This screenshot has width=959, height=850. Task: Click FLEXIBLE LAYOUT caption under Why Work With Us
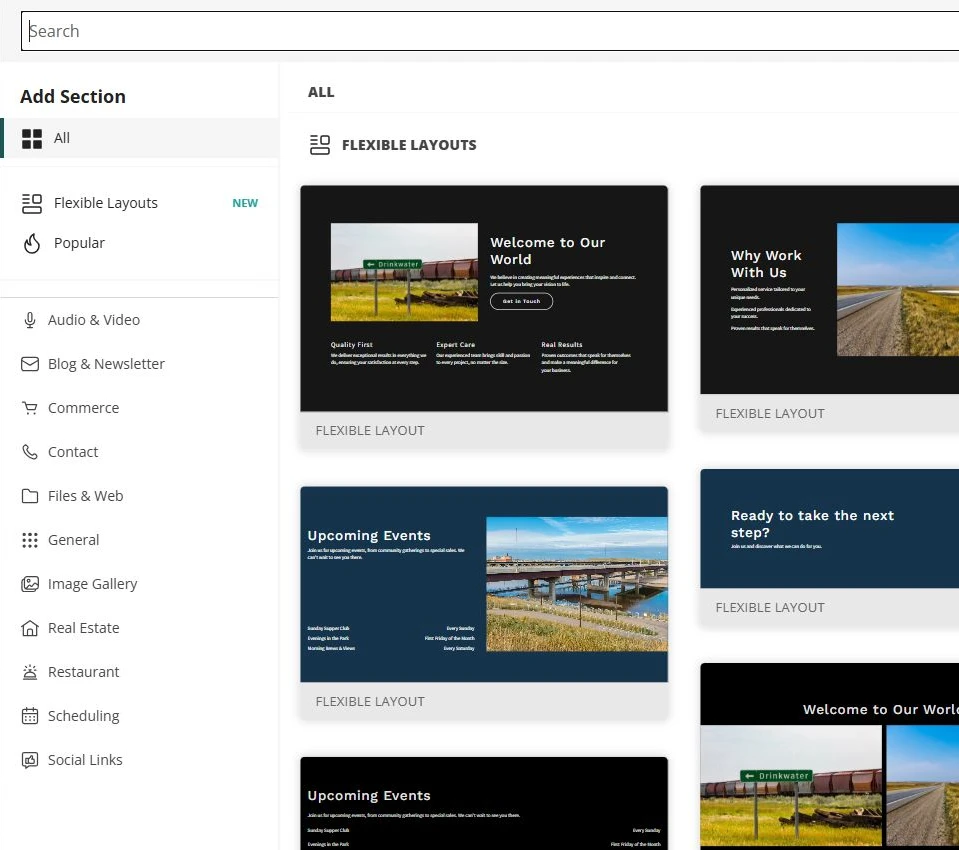tap(770, 413)
